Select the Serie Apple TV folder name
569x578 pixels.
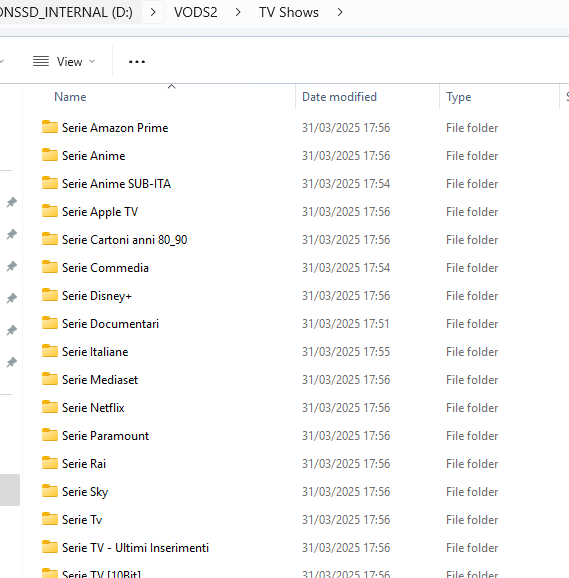(x=100, y=212)
